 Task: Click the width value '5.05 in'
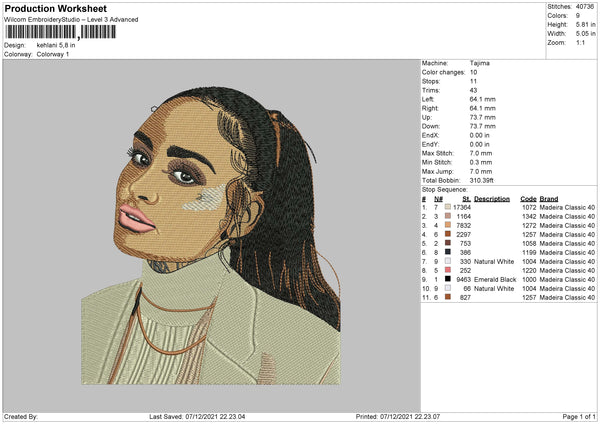(x=585, y=34)
